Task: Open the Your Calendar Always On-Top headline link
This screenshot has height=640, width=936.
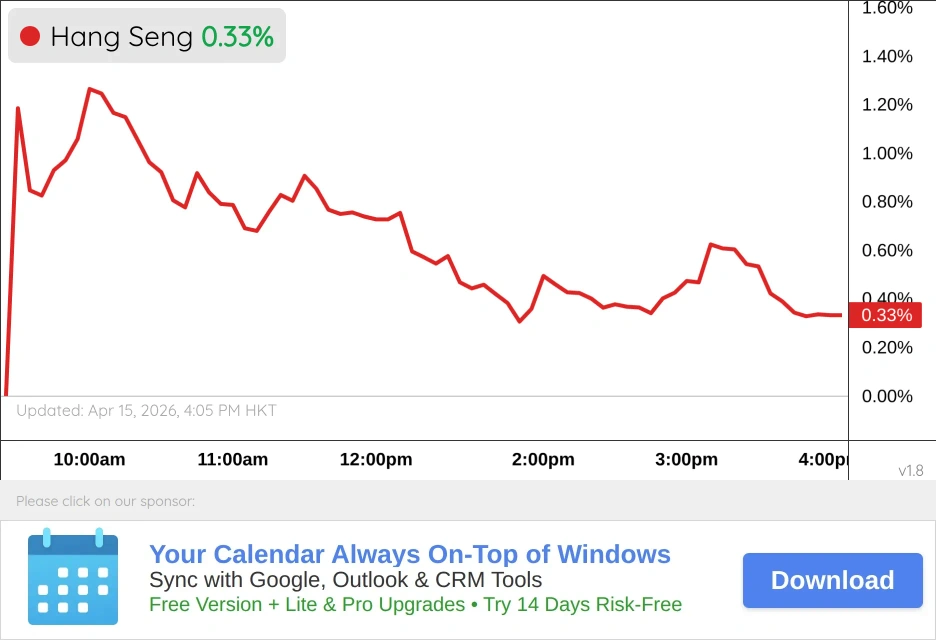Action: tap(409, 554)
